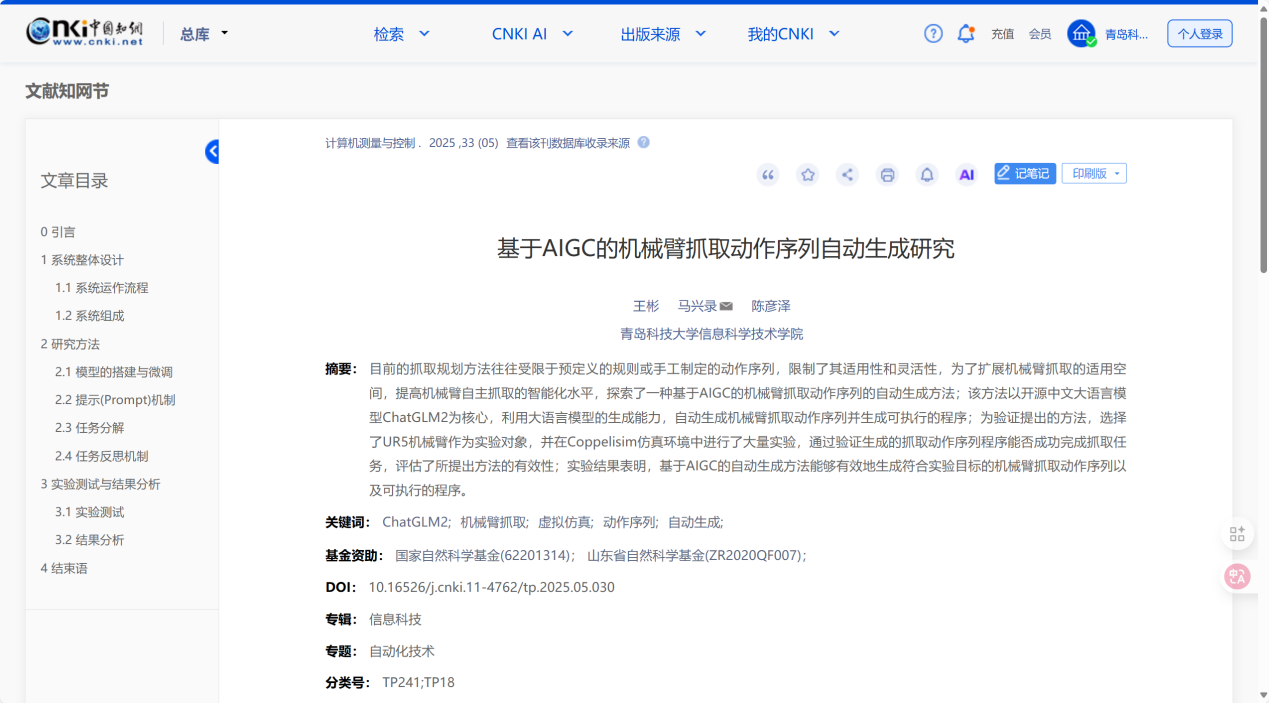Open notifications bell in header

[966, 34]
